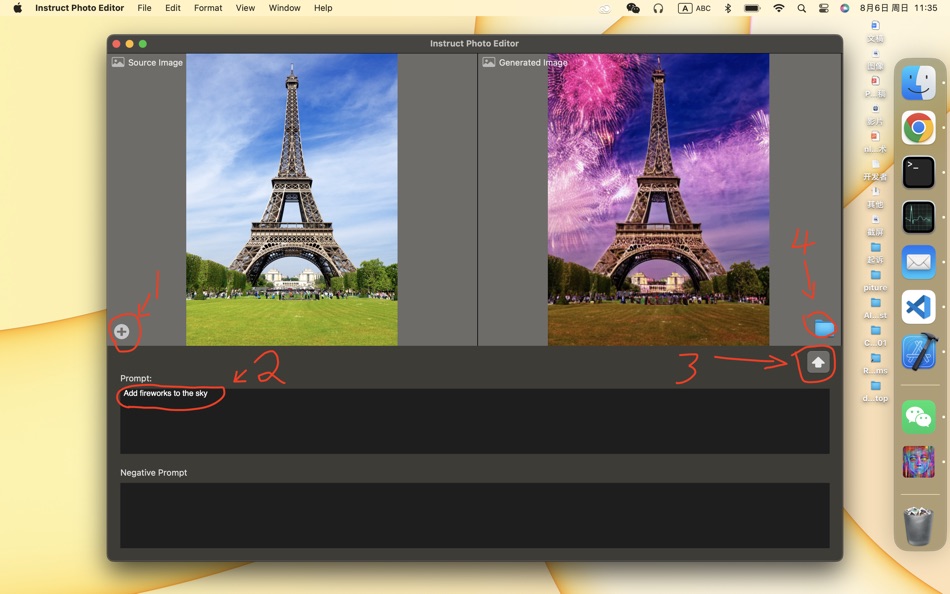This screenshot has width=950, height=594.
Task: Select the '文稿' item on the desktop
Action: 875,32
